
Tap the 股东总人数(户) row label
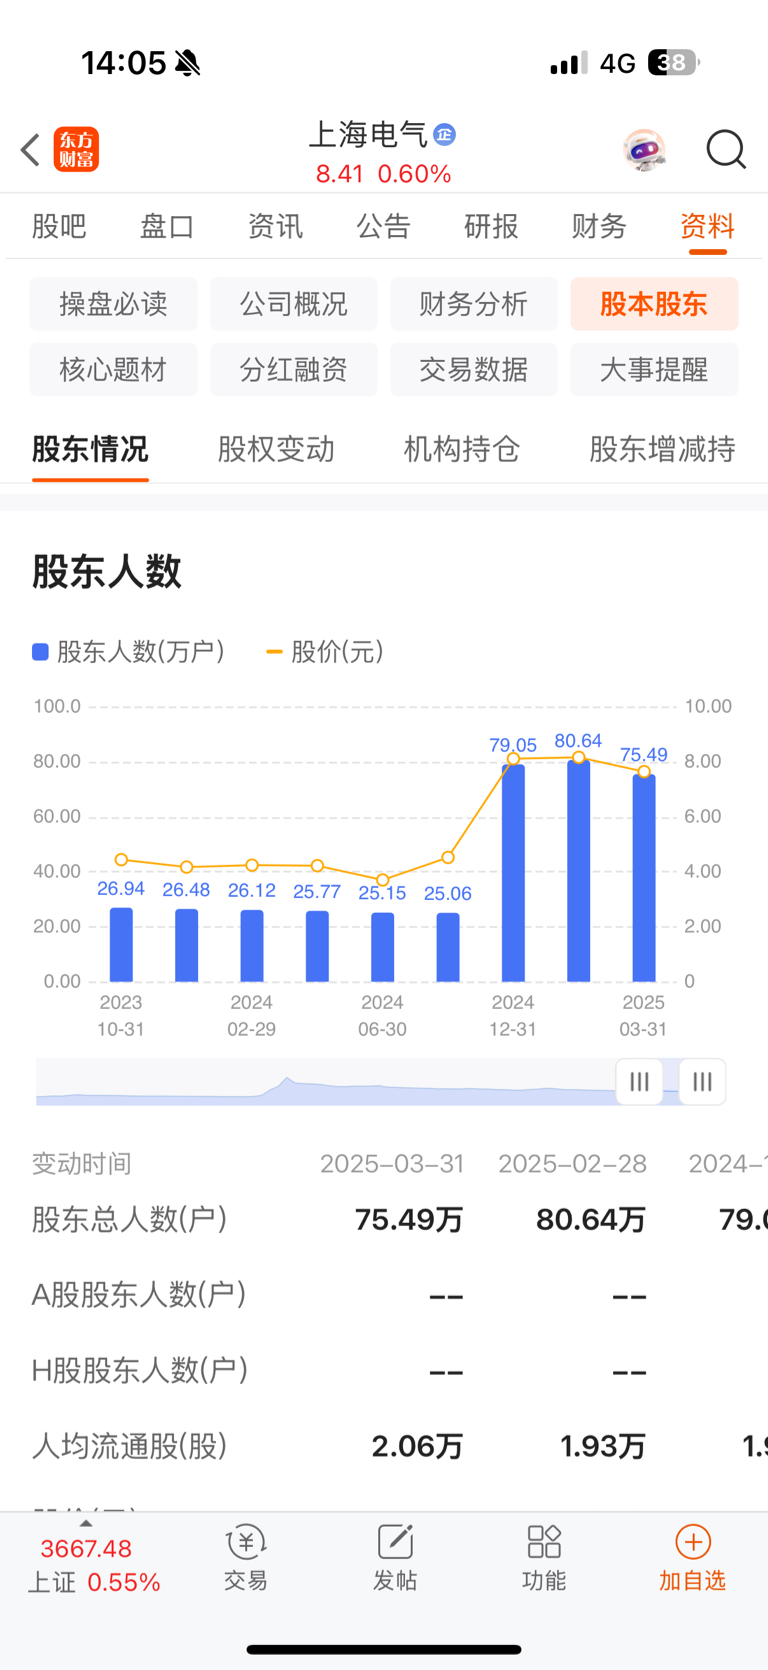click(130, 1220)
